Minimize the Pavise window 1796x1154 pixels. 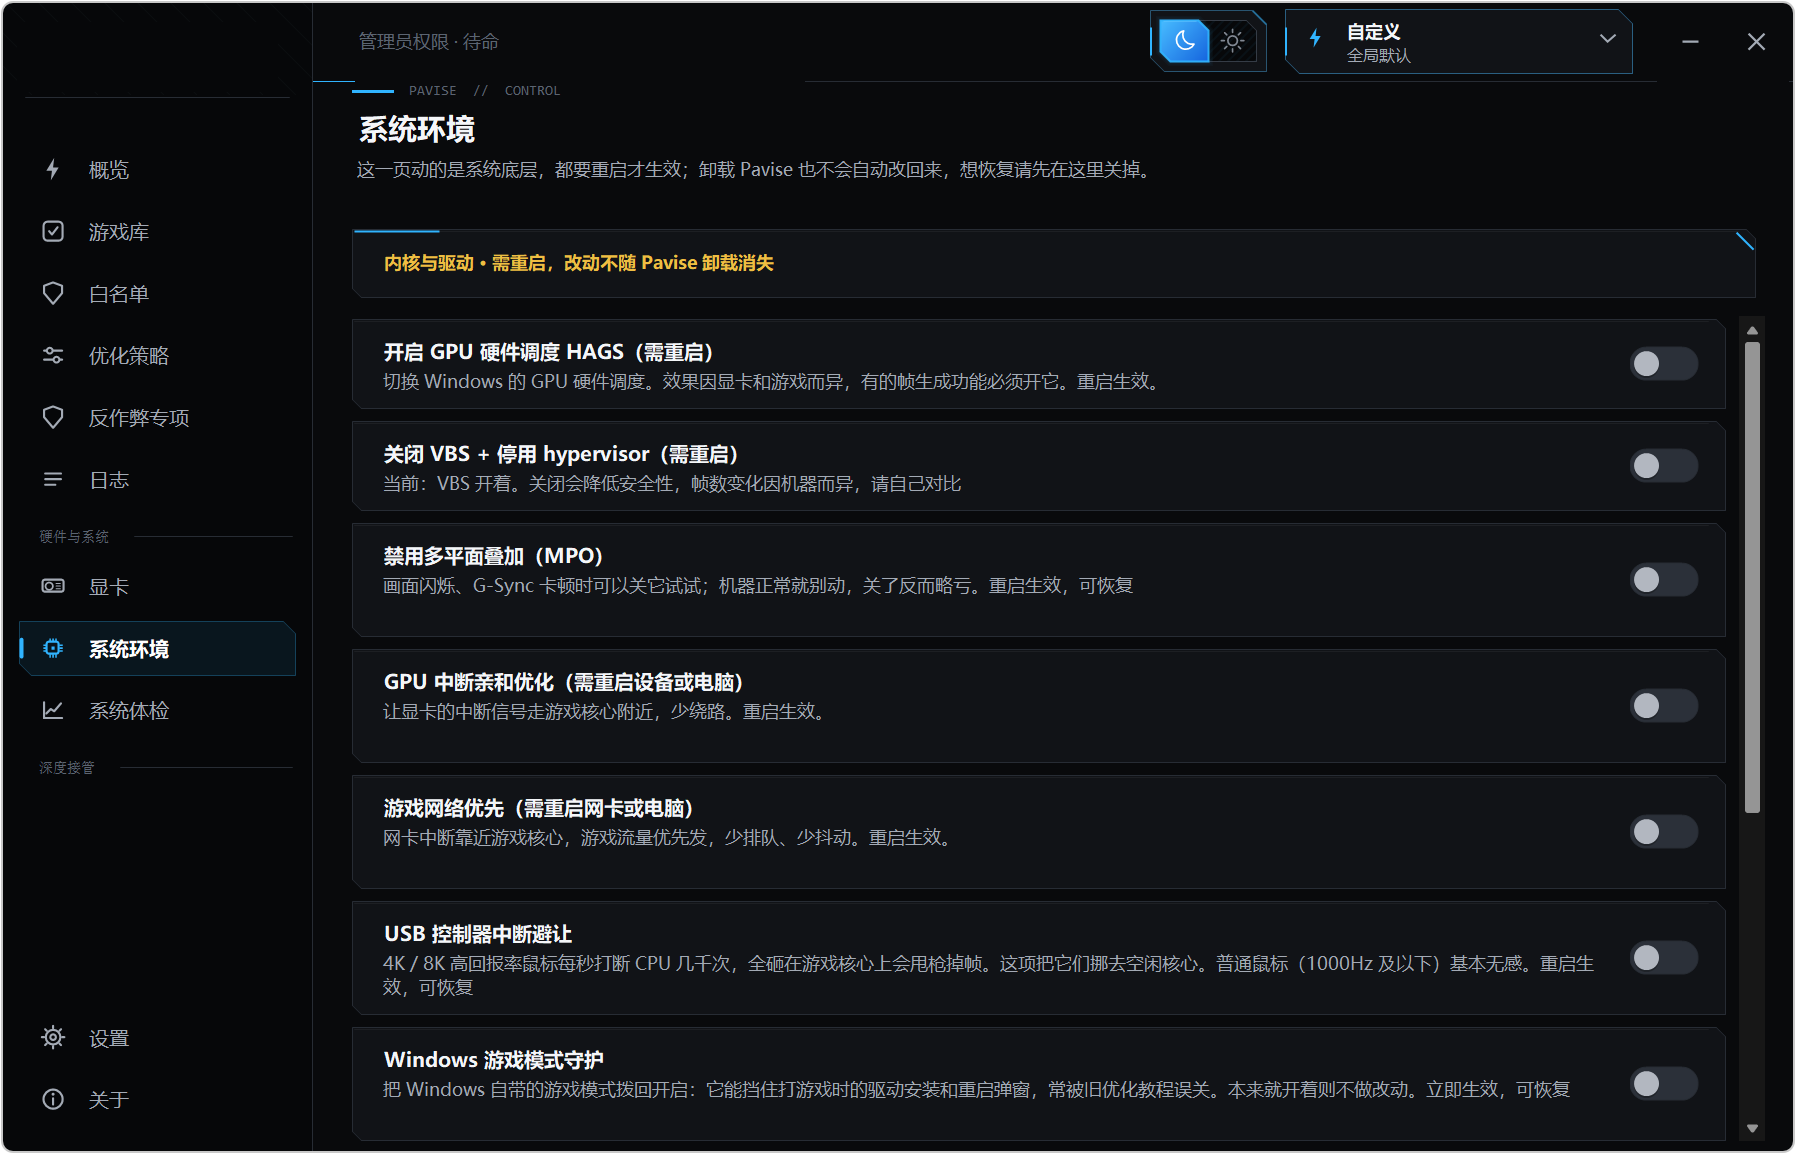click(x=1690, y=42)
